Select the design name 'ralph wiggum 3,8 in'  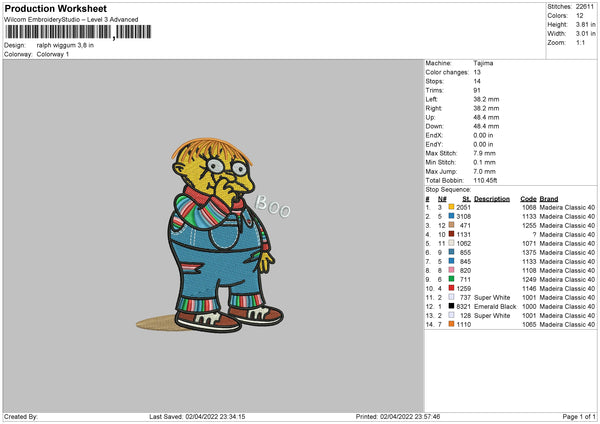(x=65, y=45)
